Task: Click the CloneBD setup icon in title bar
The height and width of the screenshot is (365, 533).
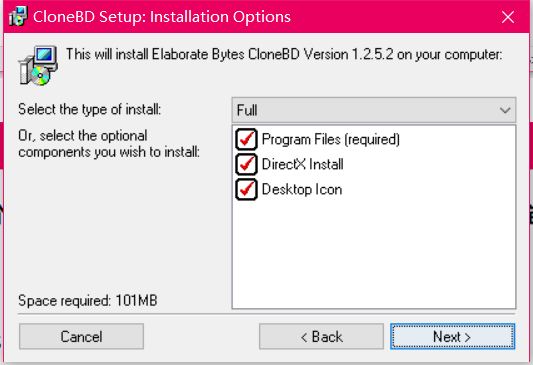Action: [18, 16]
